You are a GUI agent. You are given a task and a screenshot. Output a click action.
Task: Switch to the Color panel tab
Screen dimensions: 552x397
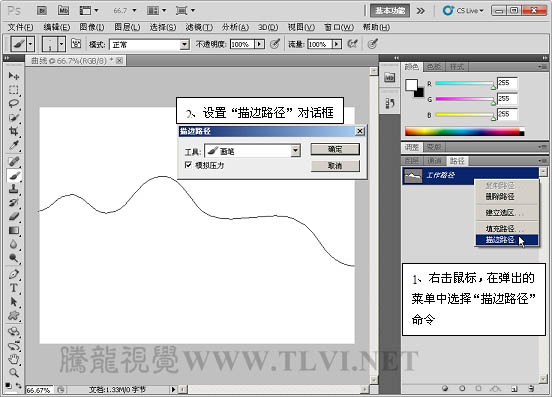(411, 66)
